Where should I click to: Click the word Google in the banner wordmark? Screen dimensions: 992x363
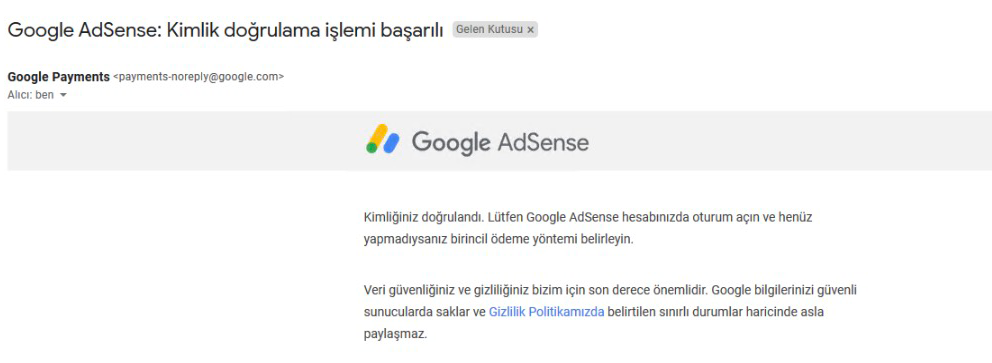[451, 142]
